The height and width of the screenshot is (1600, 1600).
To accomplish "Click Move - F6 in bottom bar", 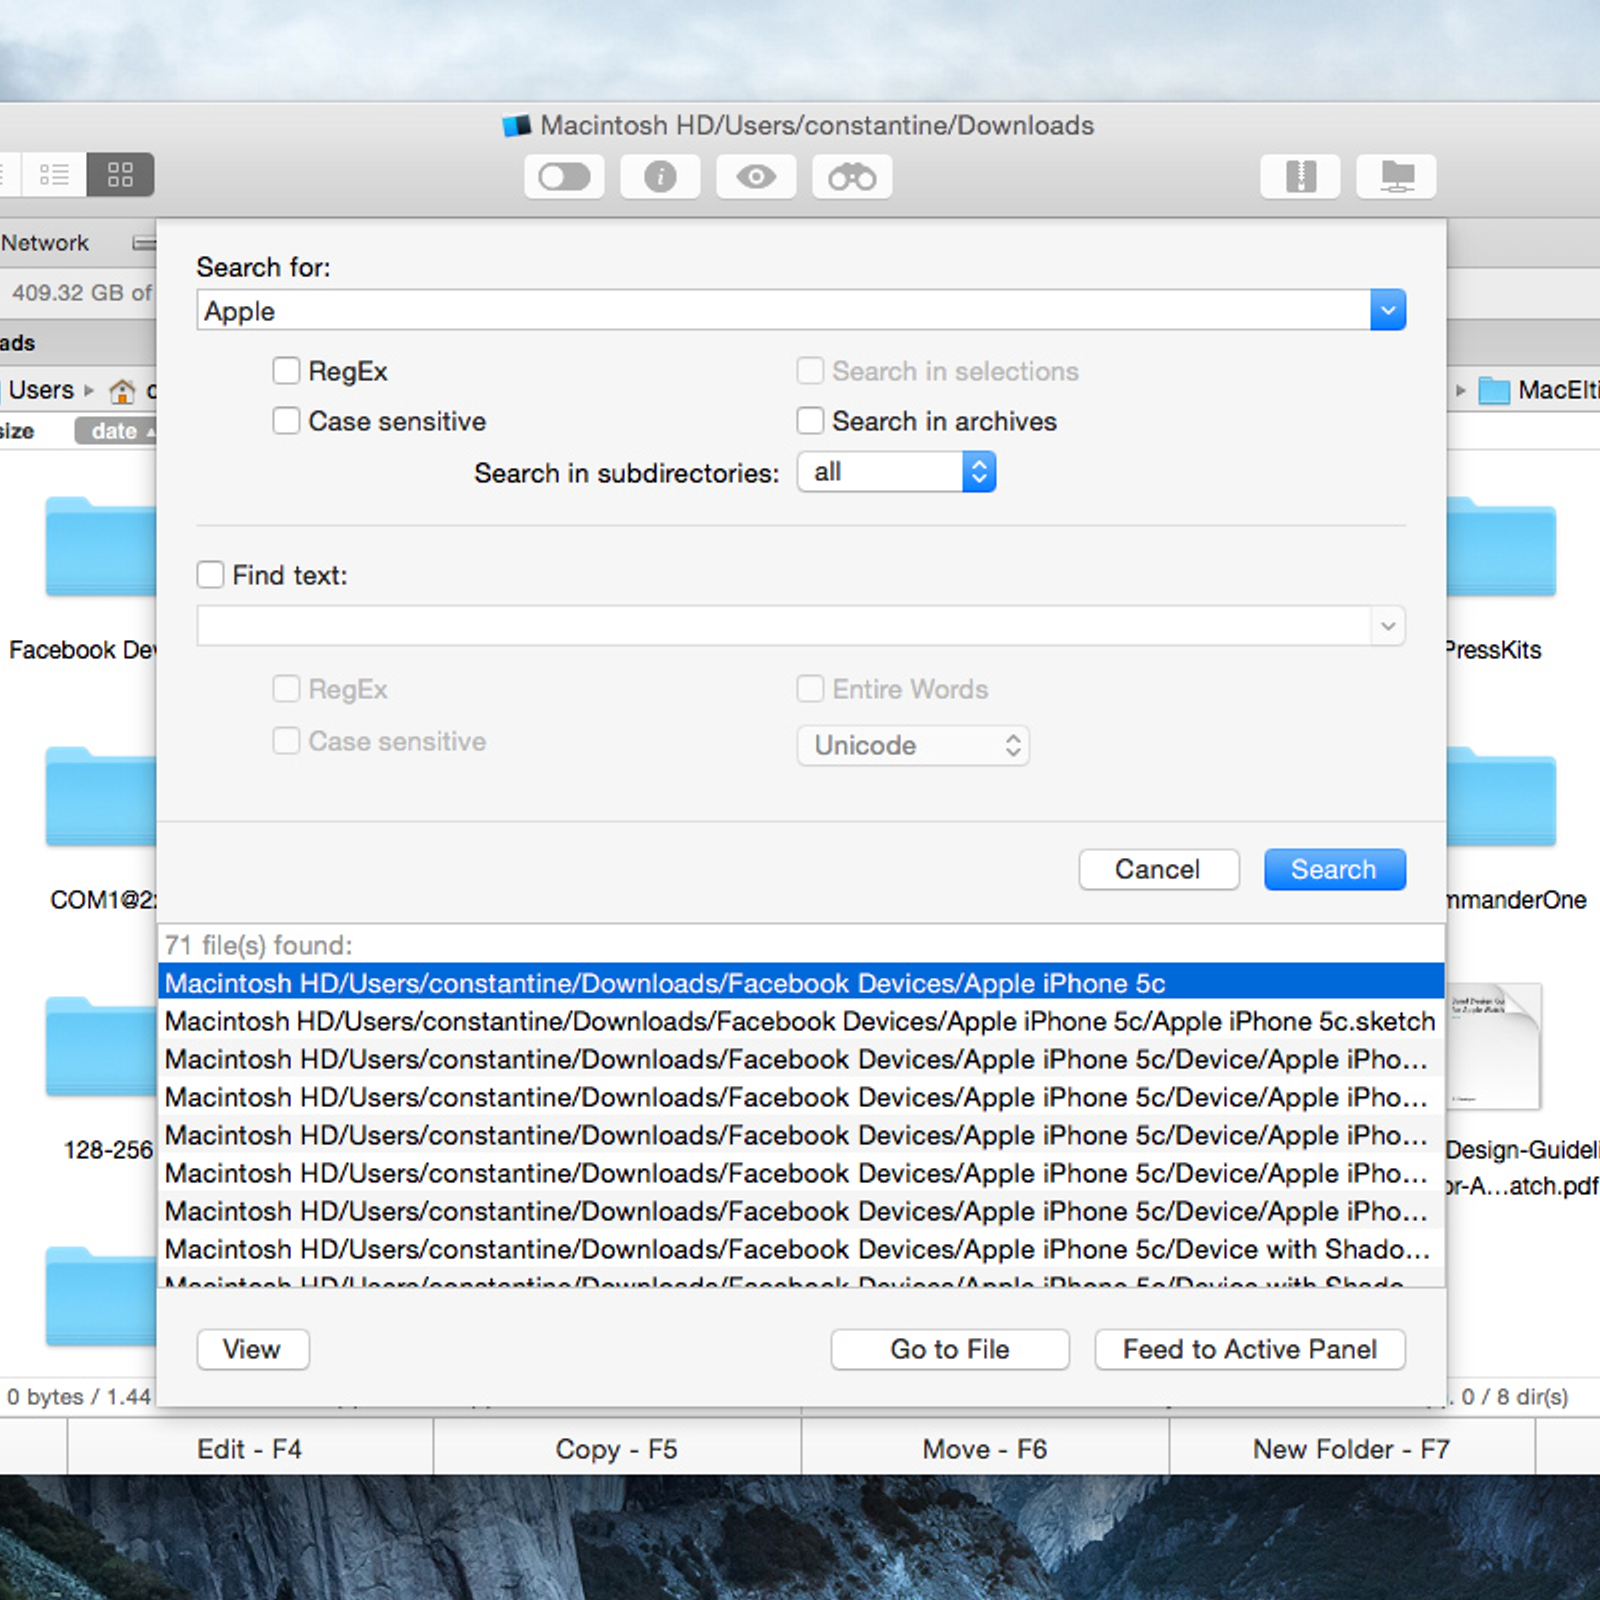I will [x=985, y=1449].
